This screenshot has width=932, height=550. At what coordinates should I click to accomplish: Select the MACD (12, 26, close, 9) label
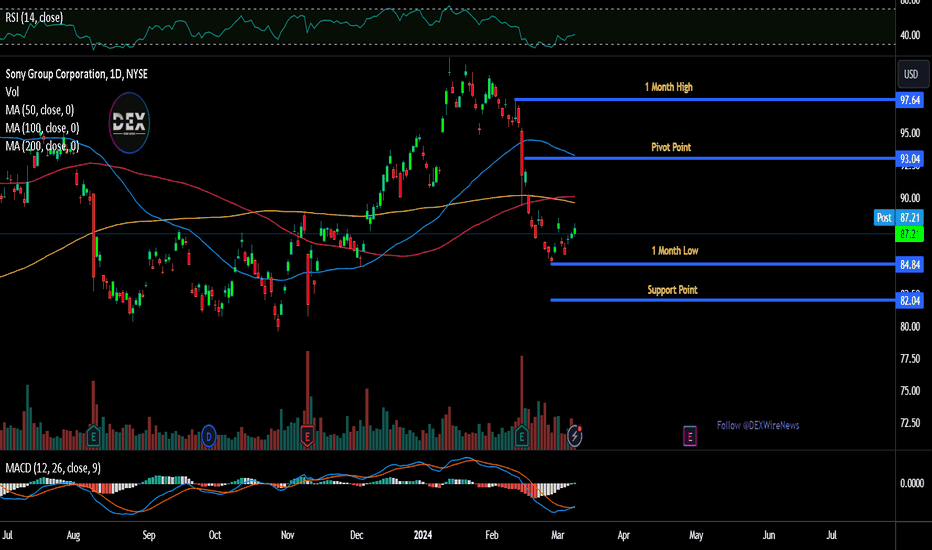coord(53,468)
